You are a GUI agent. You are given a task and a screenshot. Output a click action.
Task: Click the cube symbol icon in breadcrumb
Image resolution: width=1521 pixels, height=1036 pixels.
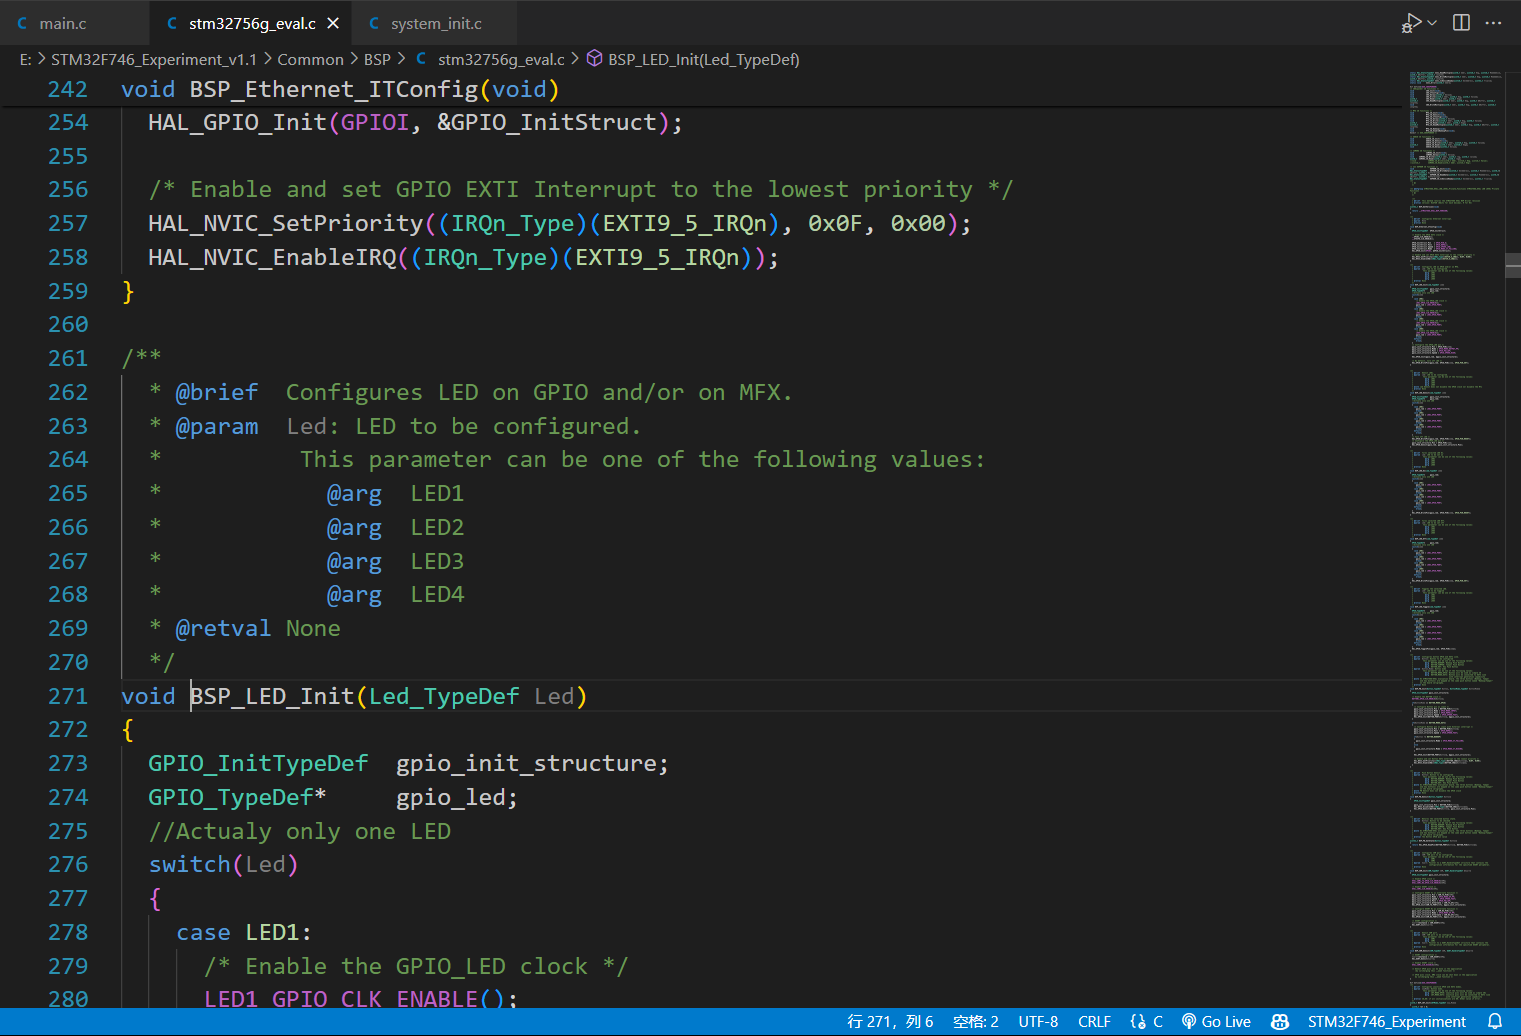(x=594, y=59)
